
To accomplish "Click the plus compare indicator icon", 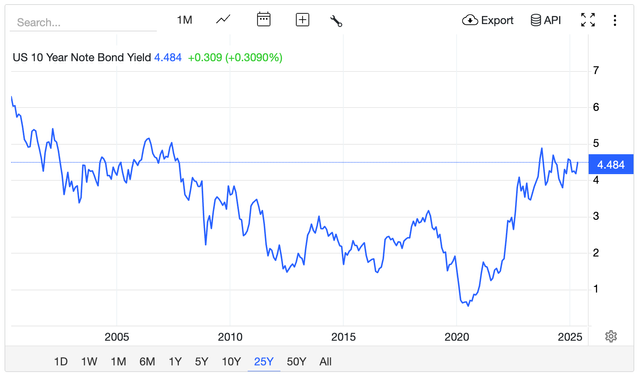I will coord(302,20).
